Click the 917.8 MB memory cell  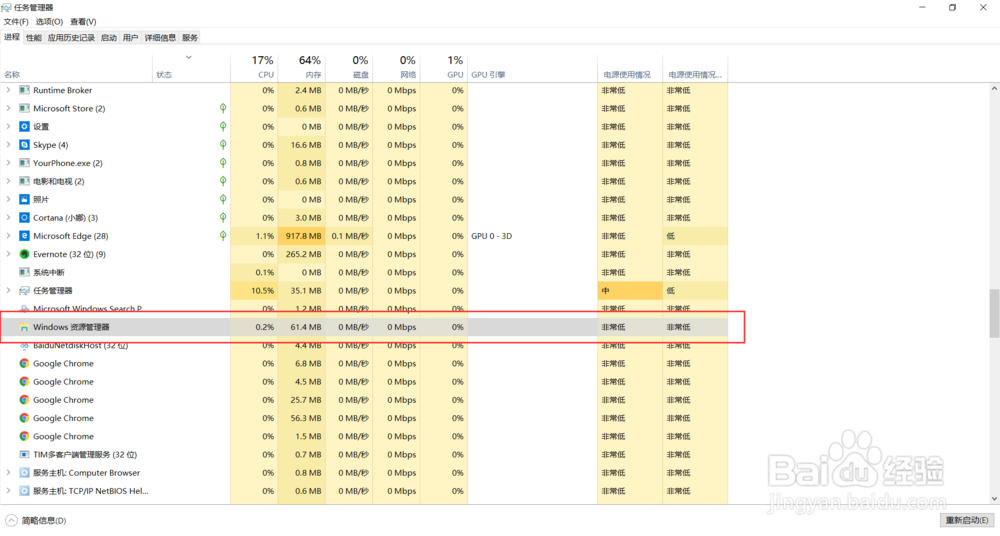click(302, 235)
